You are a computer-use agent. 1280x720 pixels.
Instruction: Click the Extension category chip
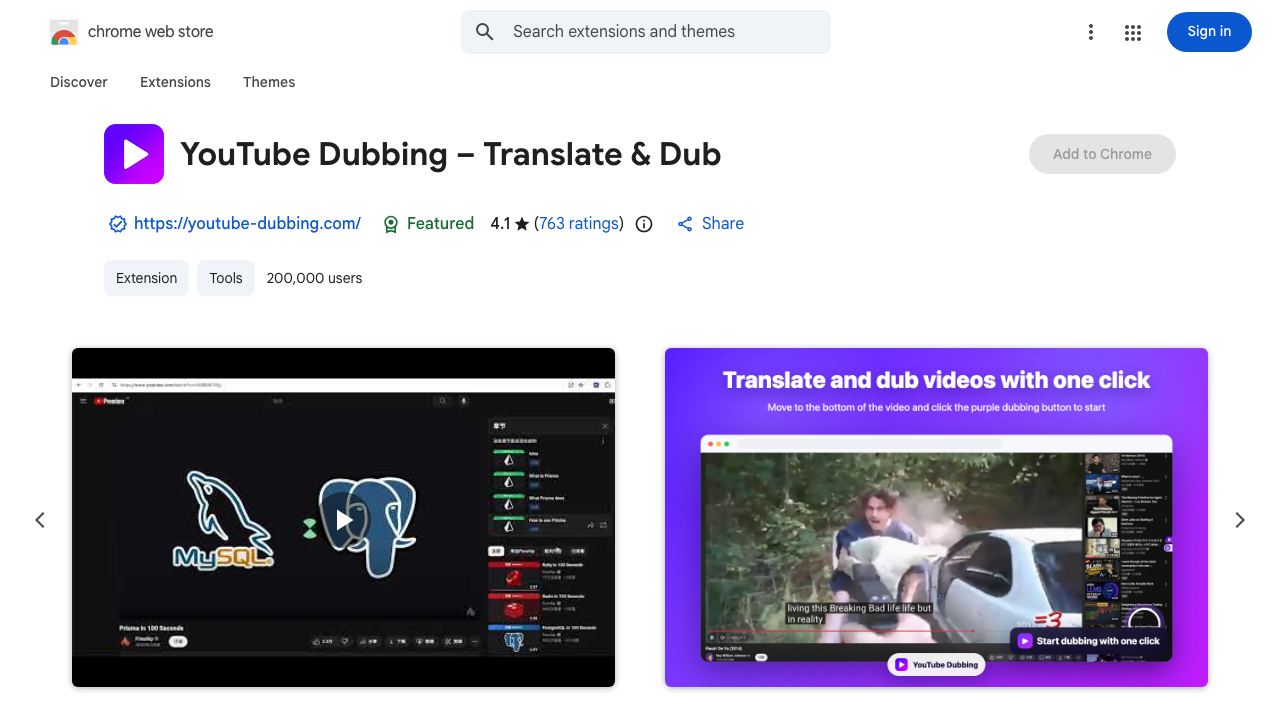(146, 278)
